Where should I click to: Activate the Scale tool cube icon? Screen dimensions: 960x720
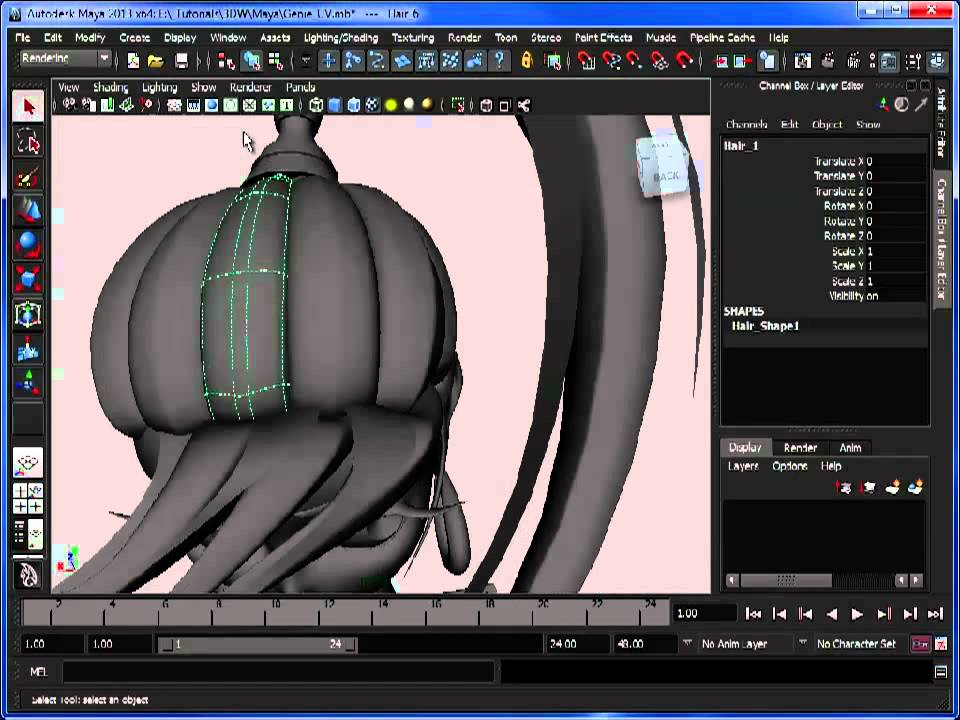(x=28, y=279)
